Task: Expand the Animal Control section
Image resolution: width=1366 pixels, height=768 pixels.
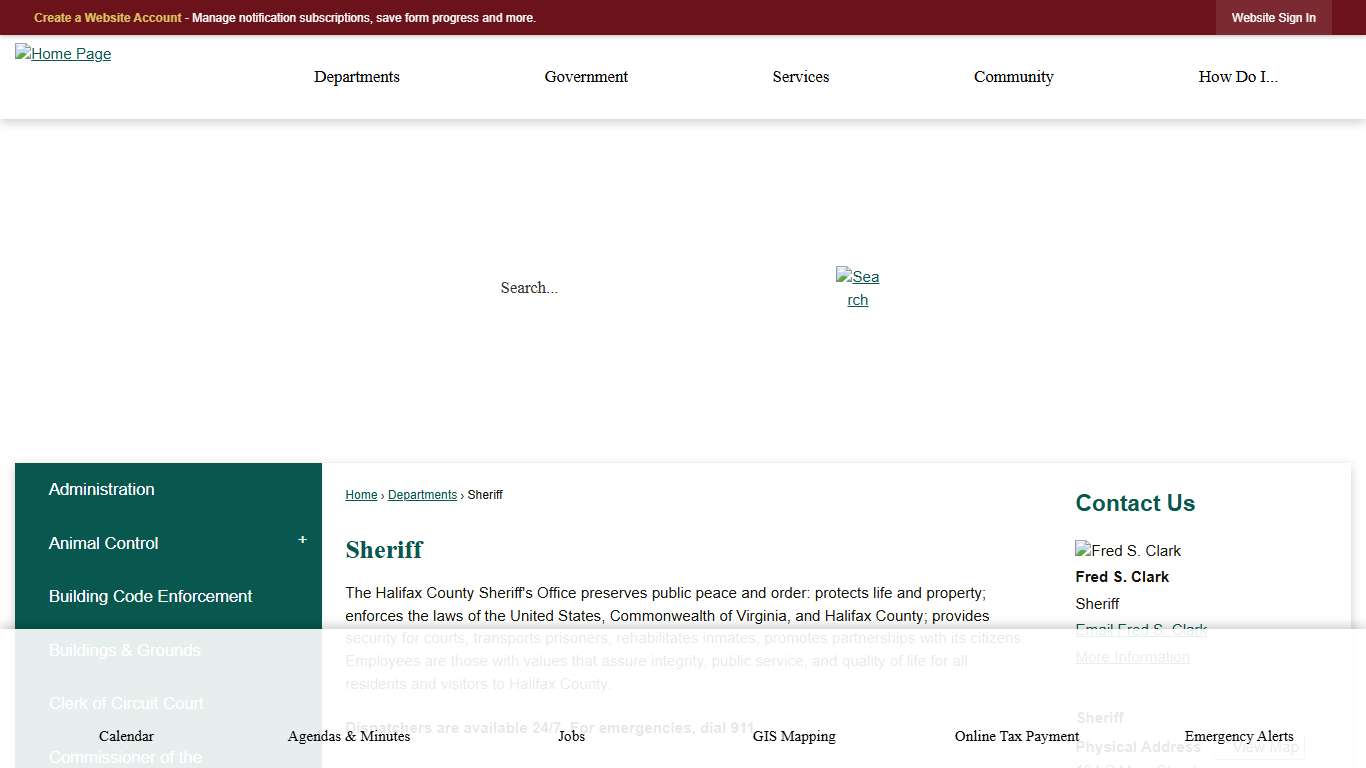Action: tap(302, 539)
